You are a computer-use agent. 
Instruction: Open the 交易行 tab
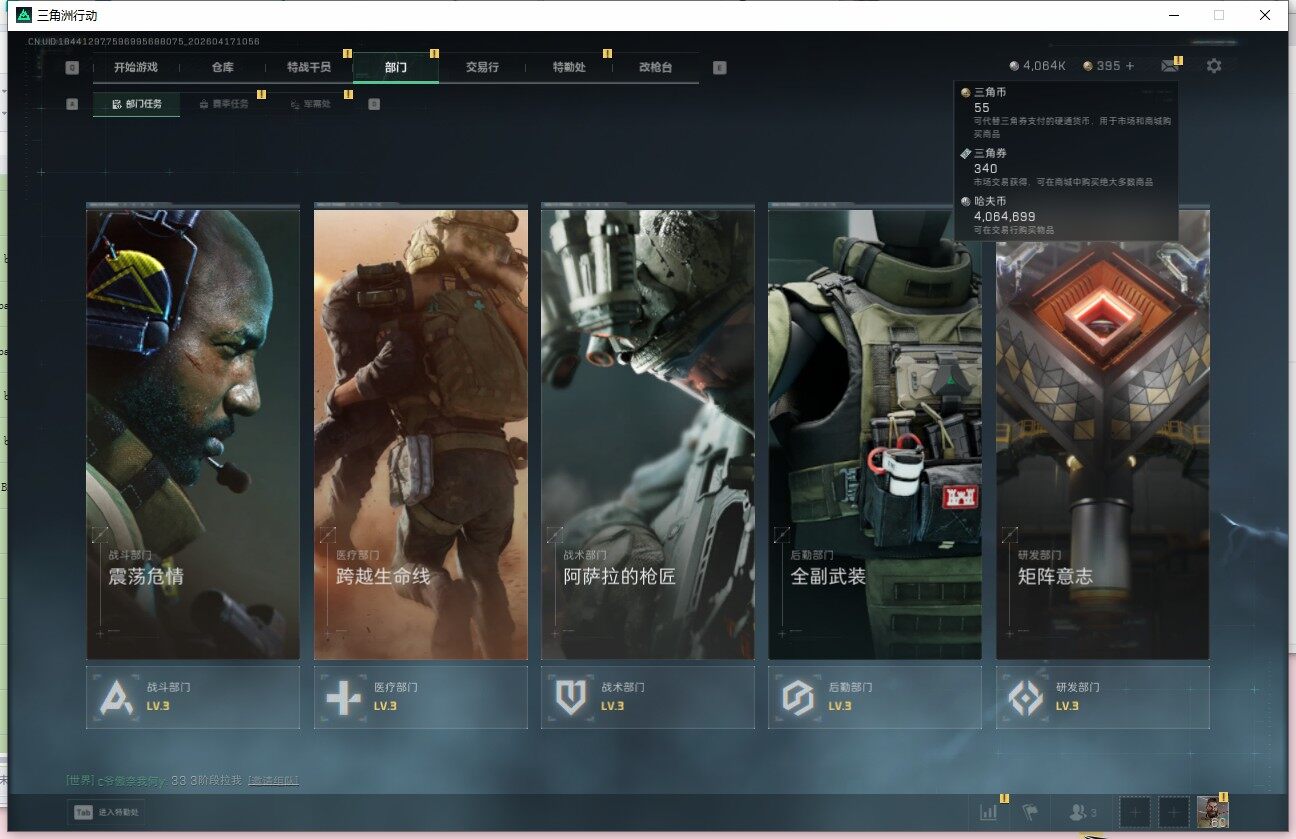pyautogui.click(x=482, y=68)
